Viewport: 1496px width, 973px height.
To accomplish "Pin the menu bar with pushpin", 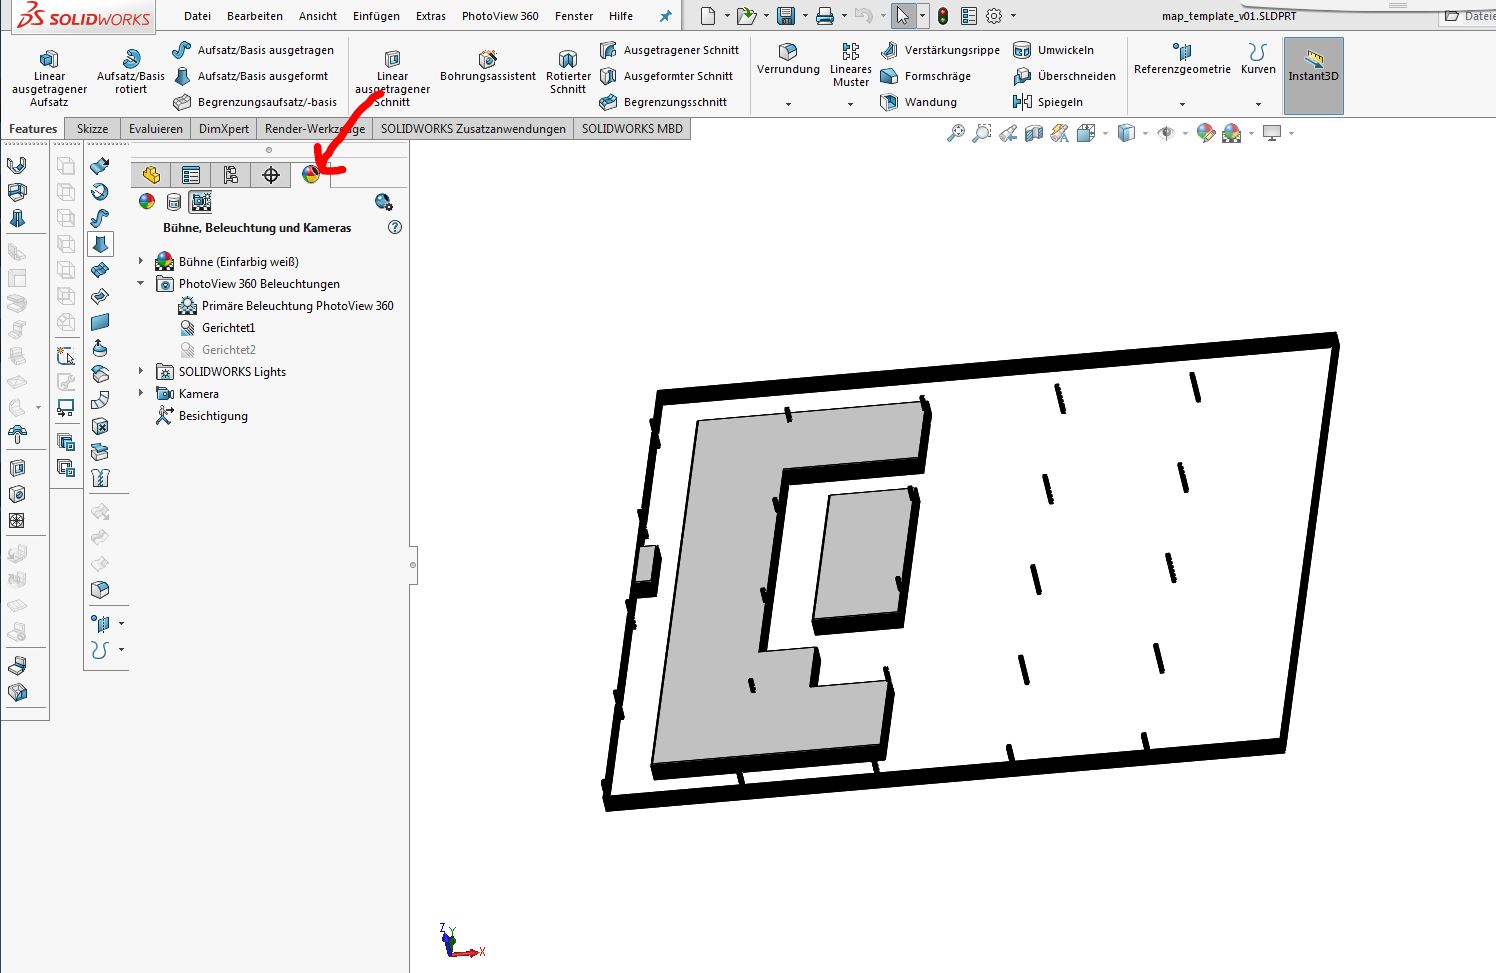I will [x=665, y=16].
